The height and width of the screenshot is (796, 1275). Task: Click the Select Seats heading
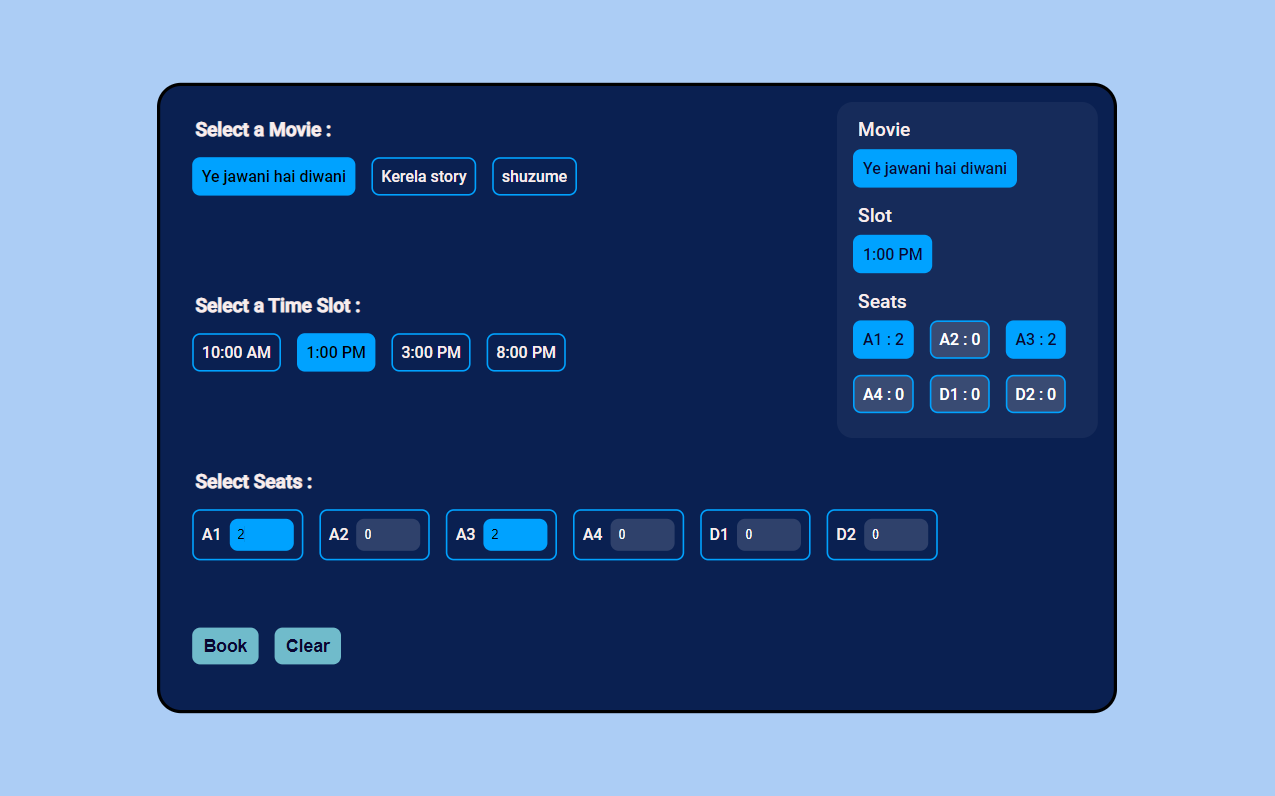pos(254,482)
